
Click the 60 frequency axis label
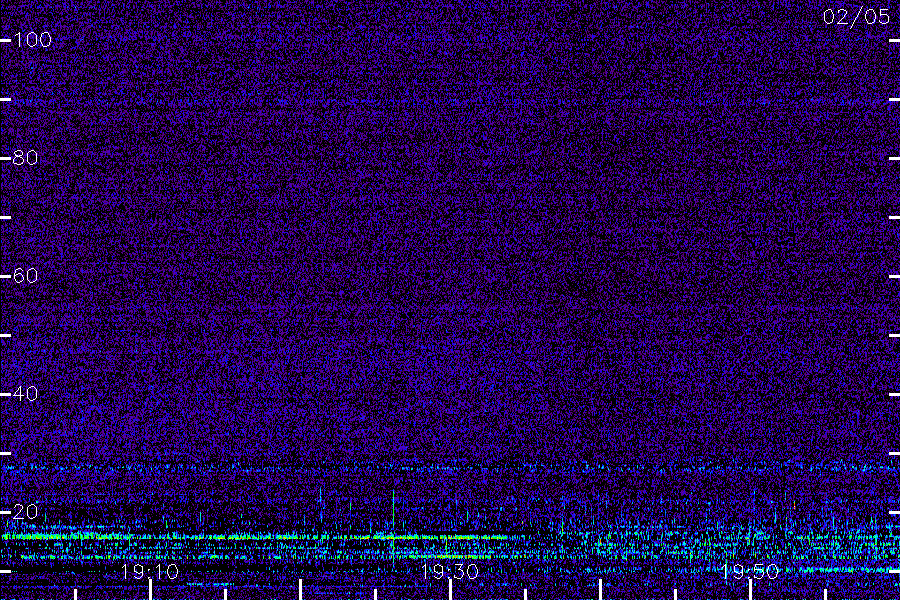coord(25,276)
